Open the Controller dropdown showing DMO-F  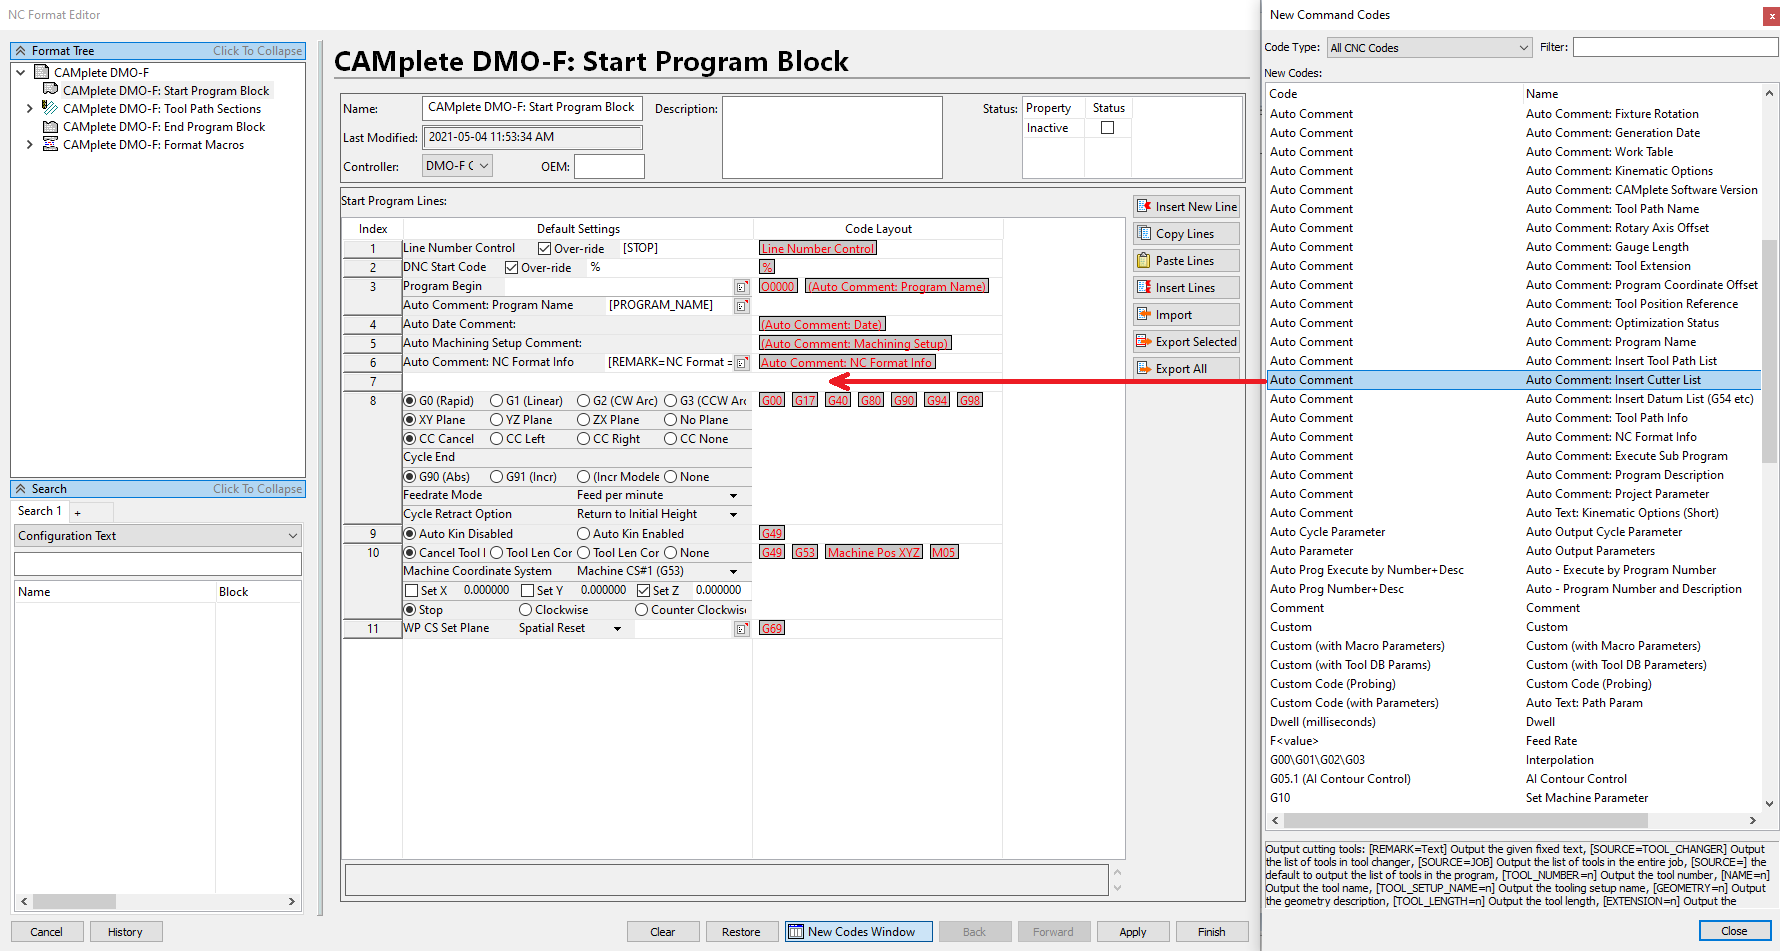point(458,166)
